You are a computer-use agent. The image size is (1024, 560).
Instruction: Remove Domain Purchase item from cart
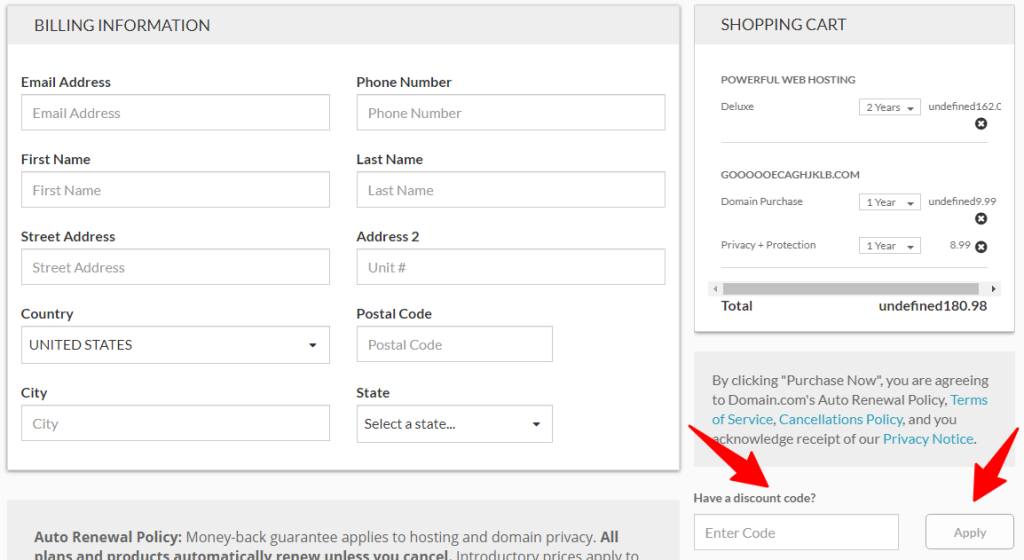point(981,219)
